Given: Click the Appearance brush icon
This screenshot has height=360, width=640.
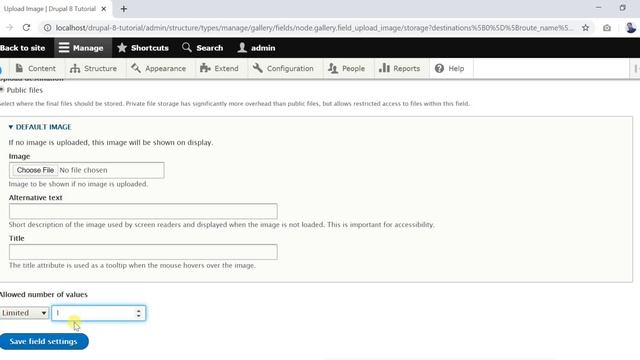Looking at the screenshot, I should point(136,68).
